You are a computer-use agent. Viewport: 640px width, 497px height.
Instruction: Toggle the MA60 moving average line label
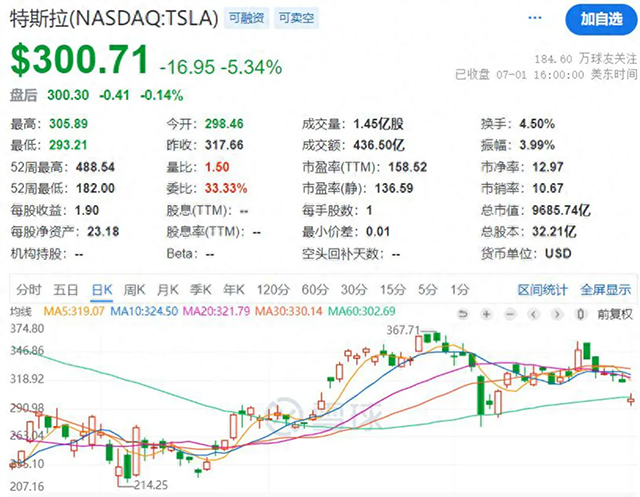click(x=362, y=311)
